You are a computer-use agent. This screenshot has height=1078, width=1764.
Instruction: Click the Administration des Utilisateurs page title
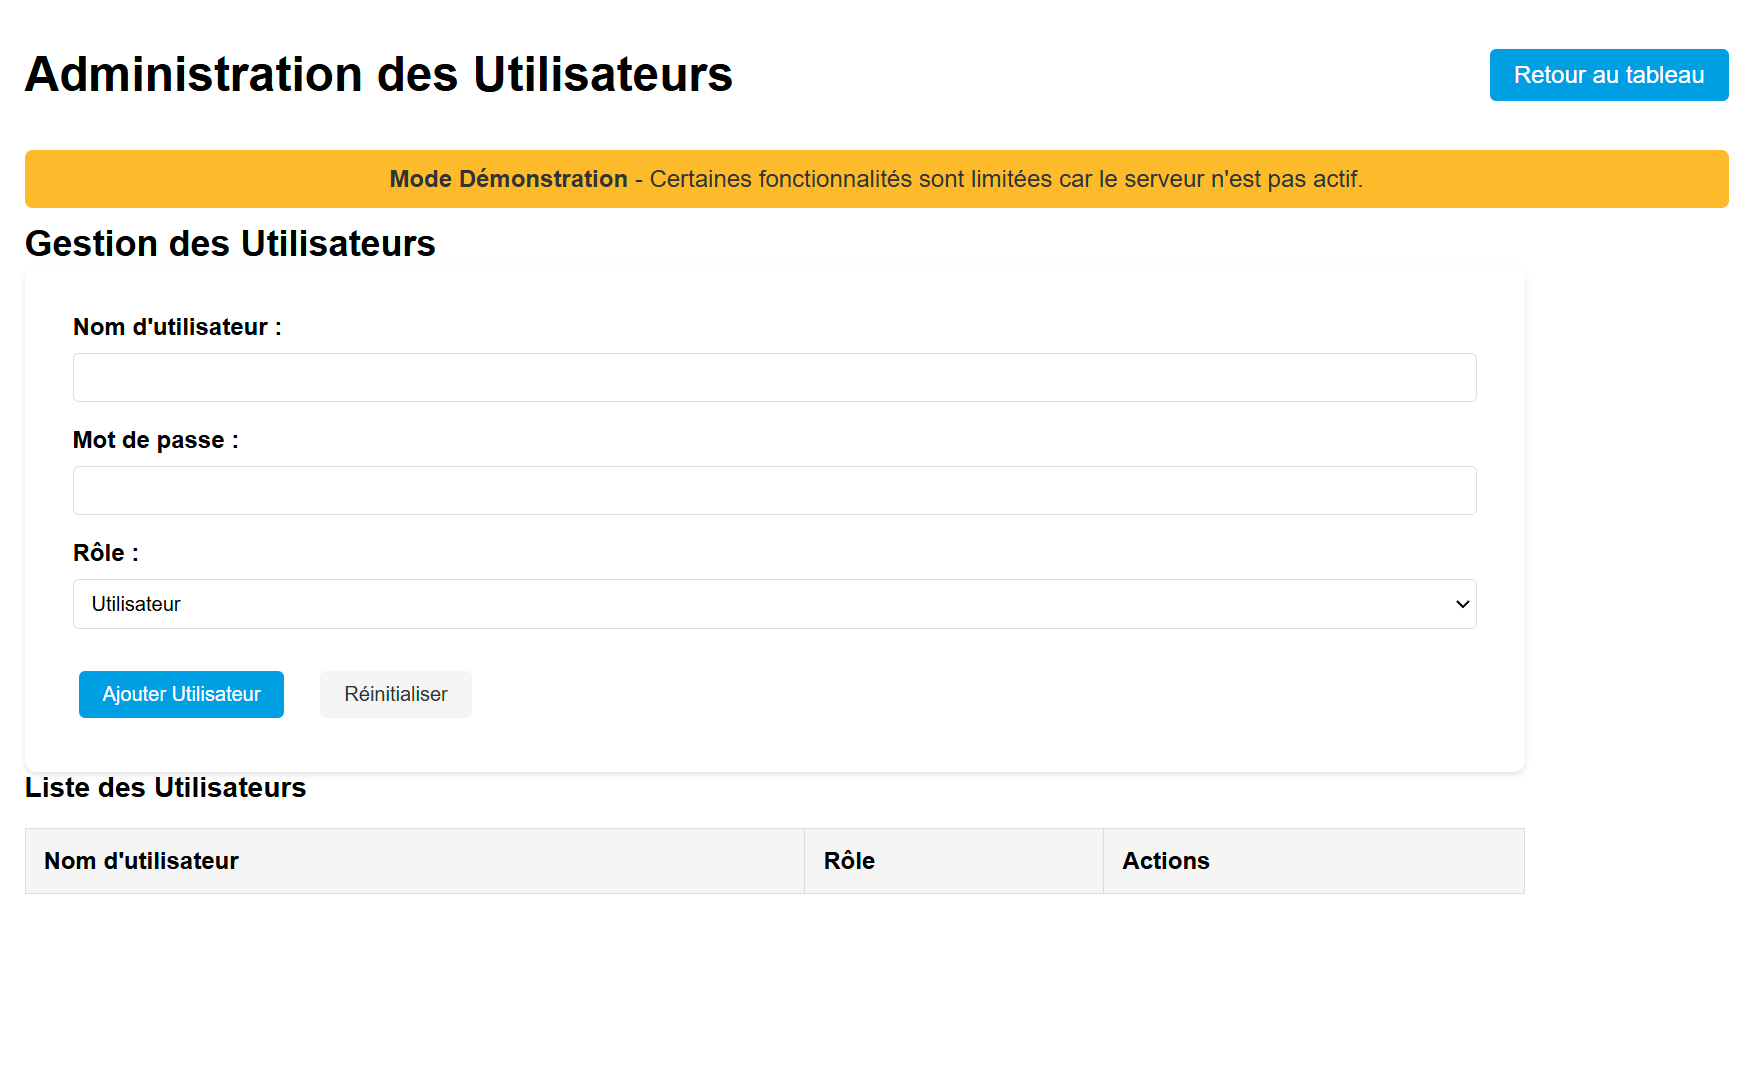coord(378,75)
